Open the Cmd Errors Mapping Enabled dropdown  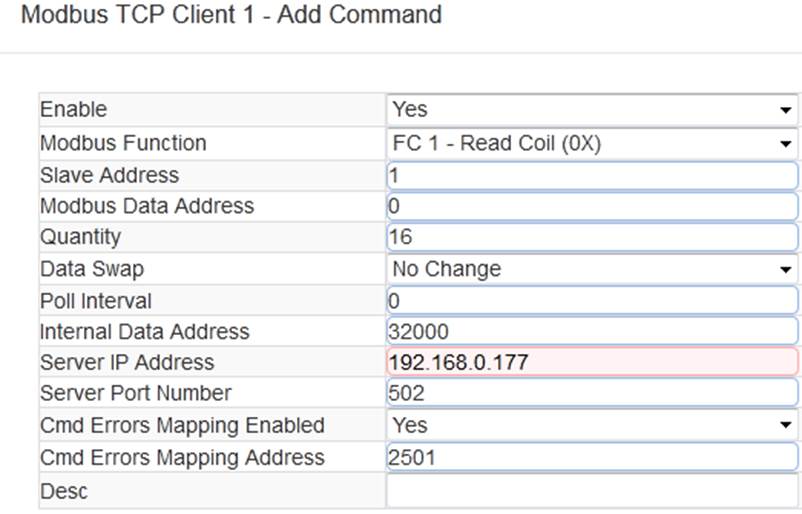(x=592, y=426)
